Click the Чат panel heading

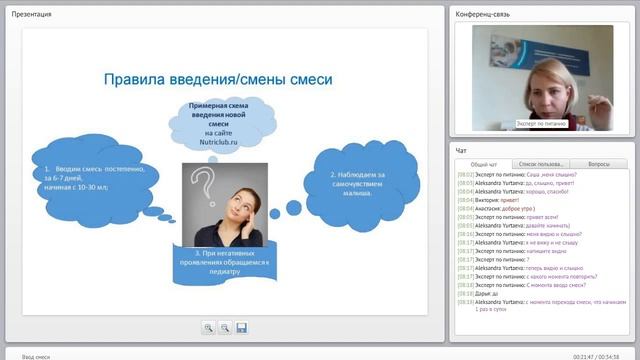[461, 151]
